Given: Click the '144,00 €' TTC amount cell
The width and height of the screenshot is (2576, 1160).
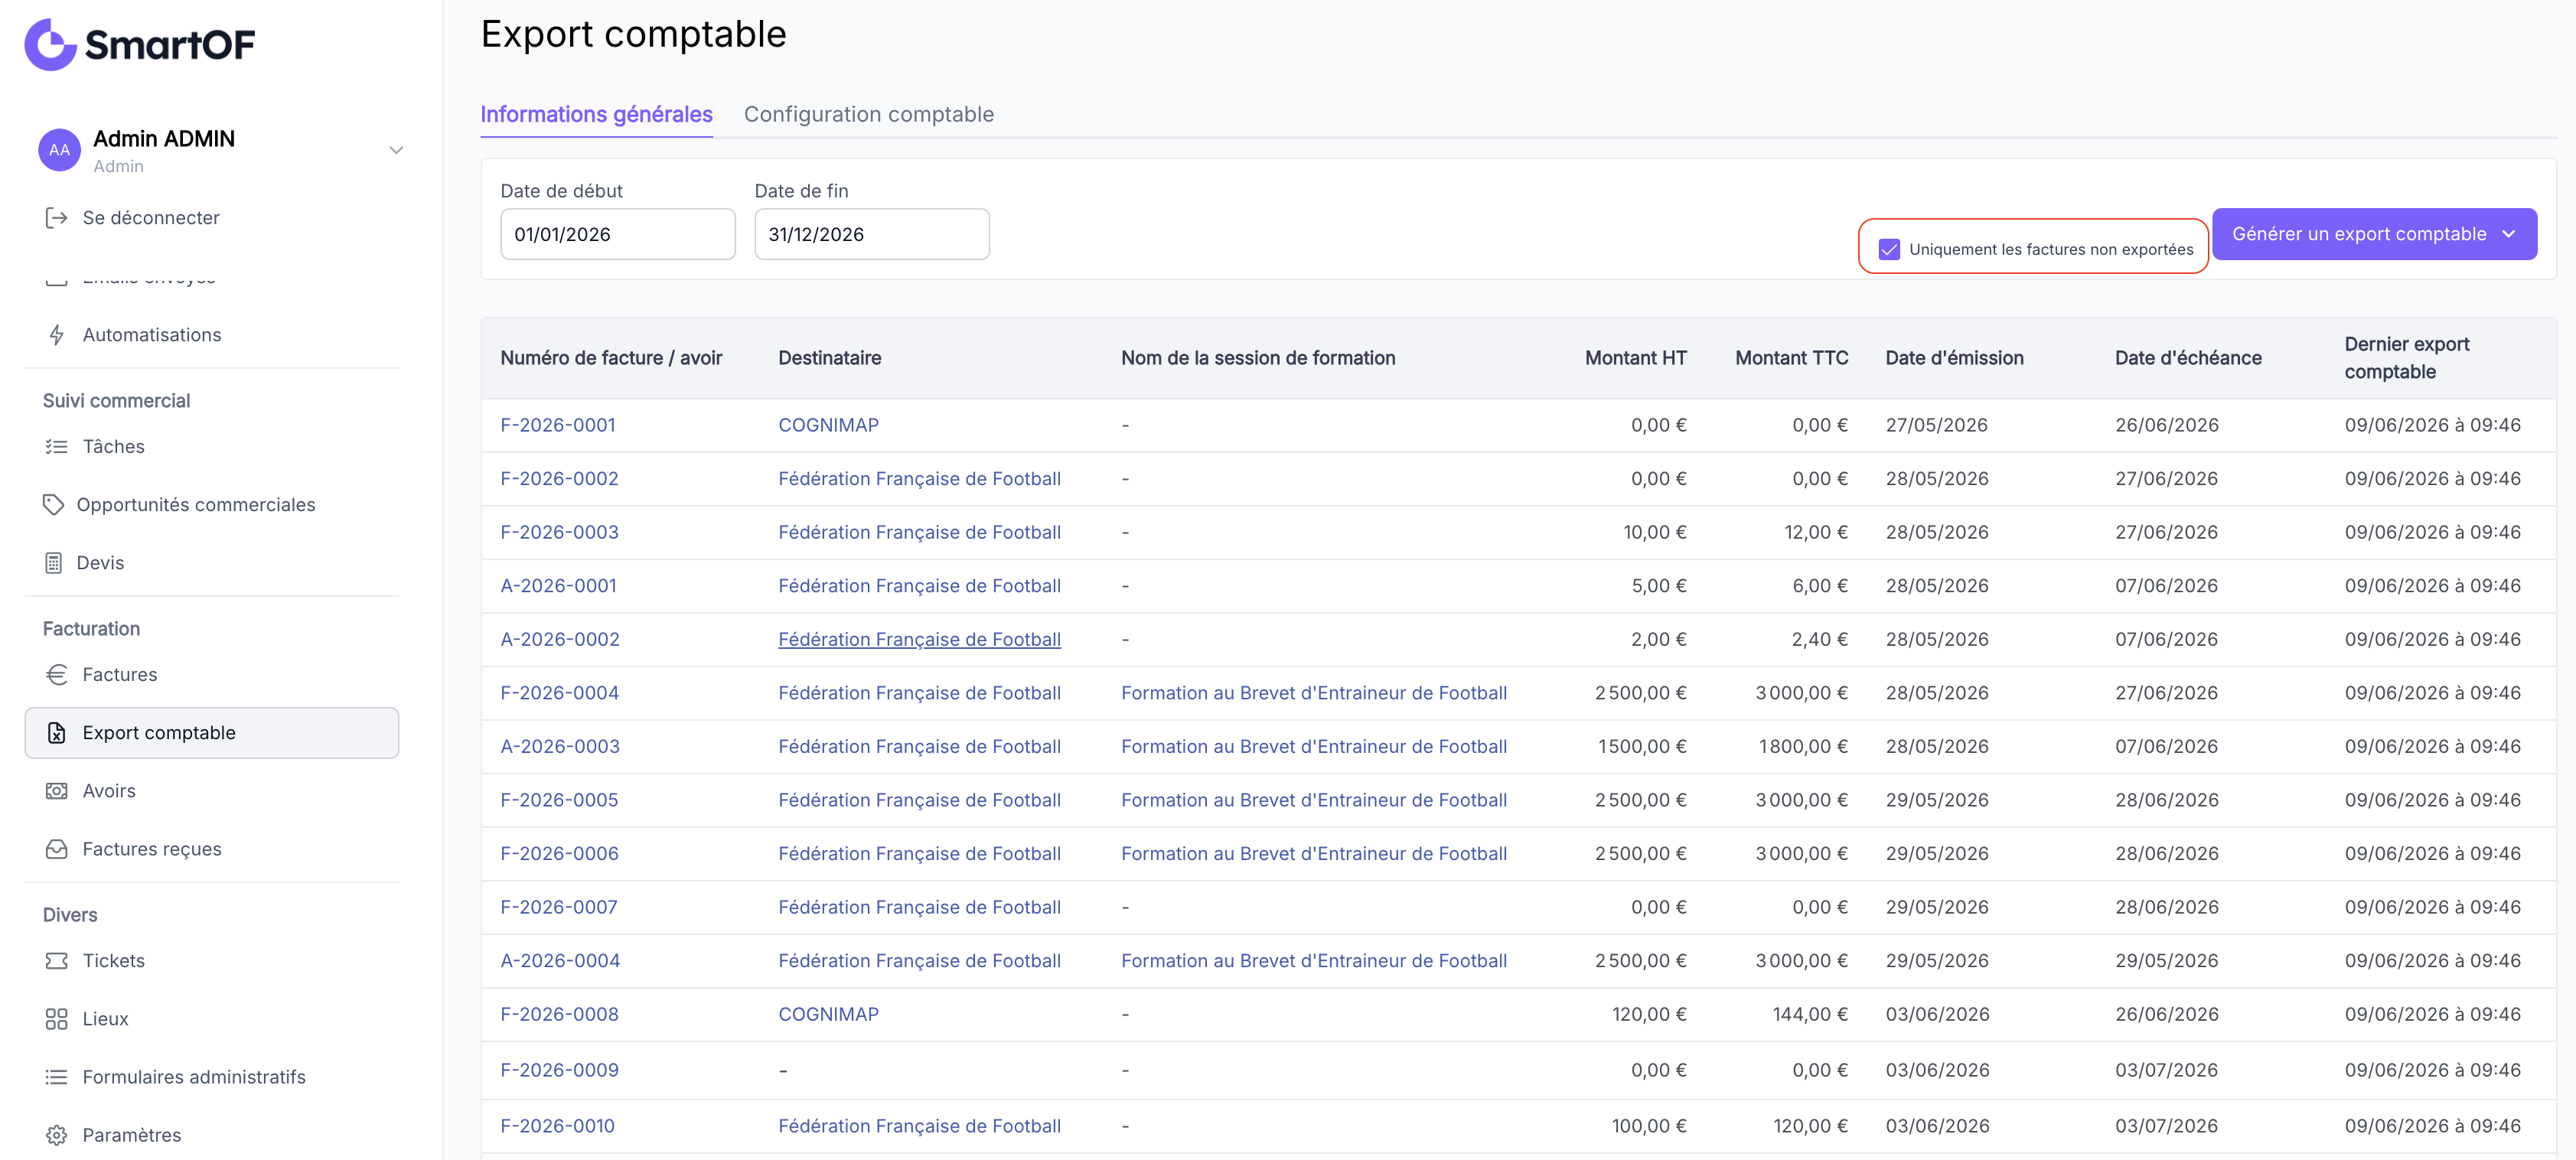Looking at the screenshot, I should click(x=1810, y=1014).
